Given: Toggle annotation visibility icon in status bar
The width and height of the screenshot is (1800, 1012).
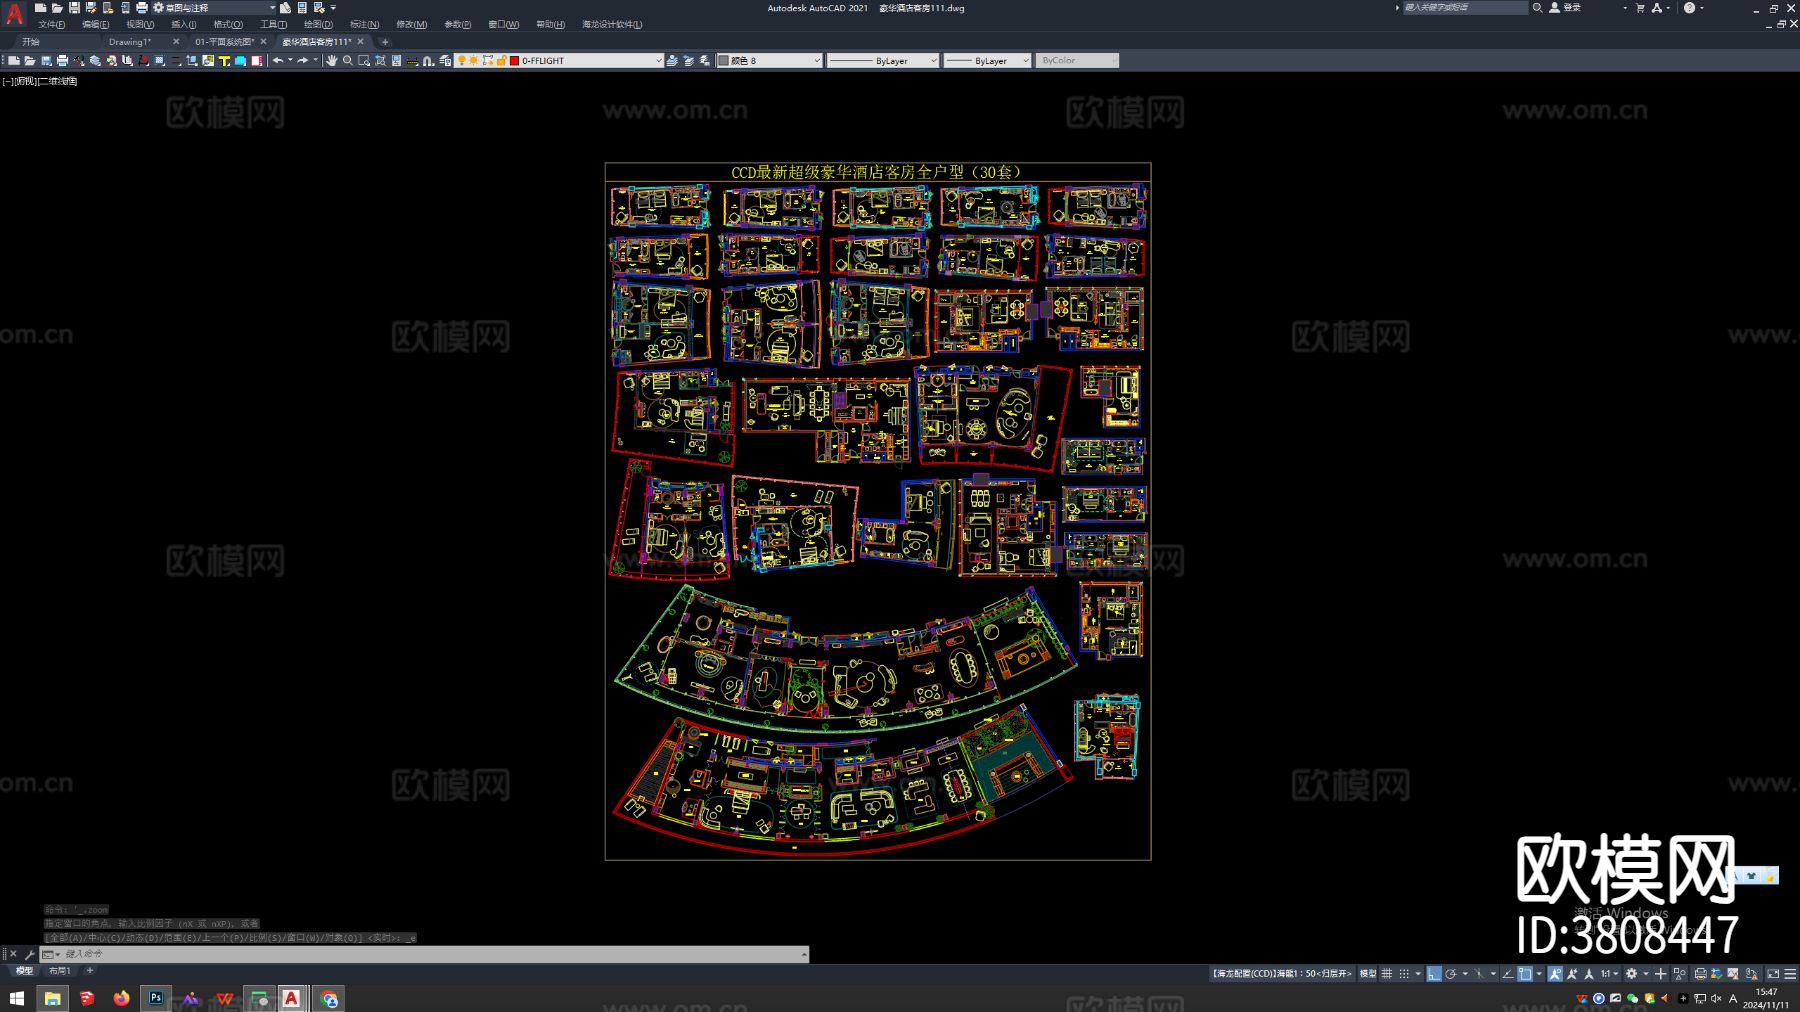Looking at the screenshot, I should point(1555,974).
